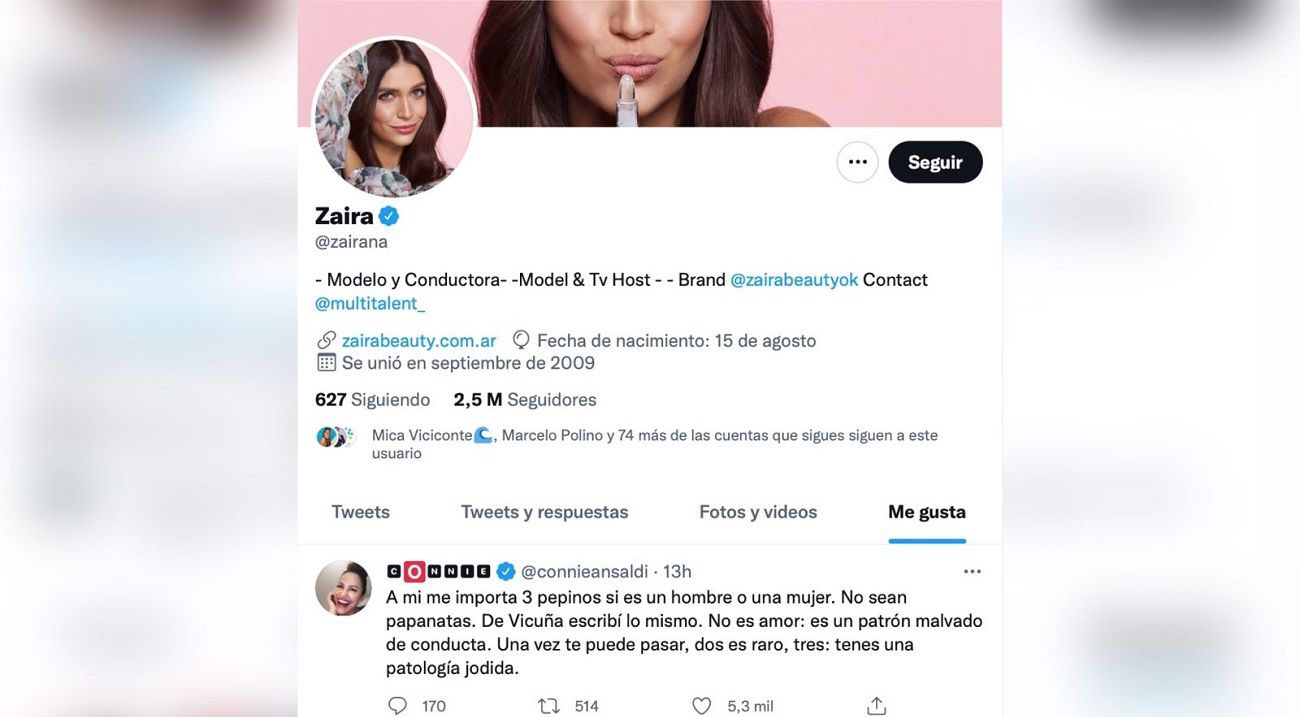Open the mutual followers avatars
The width and height of the screenshot is (1300, 717).
335,436
